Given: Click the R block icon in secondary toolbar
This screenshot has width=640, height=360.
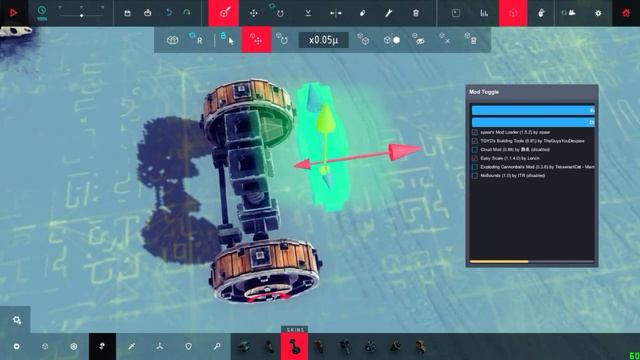Looking at the screenshot, I should tap(196, 39).
